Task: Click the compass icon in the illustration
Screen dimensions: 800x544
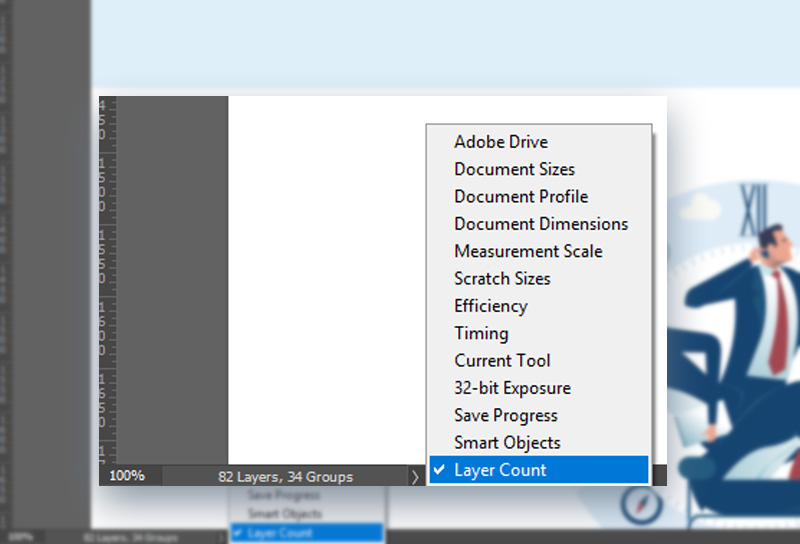Action: point(641,504)
